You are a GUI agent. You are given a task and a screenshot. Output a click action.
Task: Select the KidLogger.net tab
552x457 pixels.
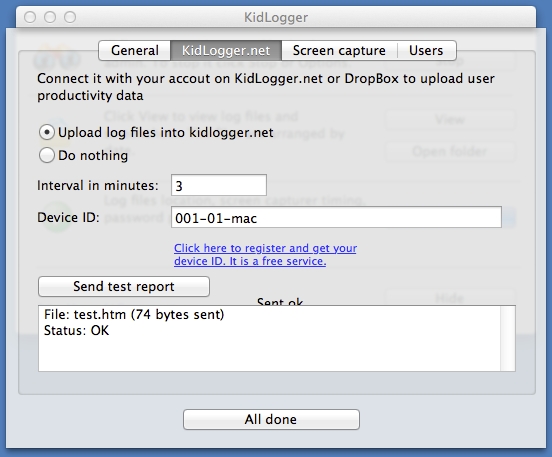(226, 50)
